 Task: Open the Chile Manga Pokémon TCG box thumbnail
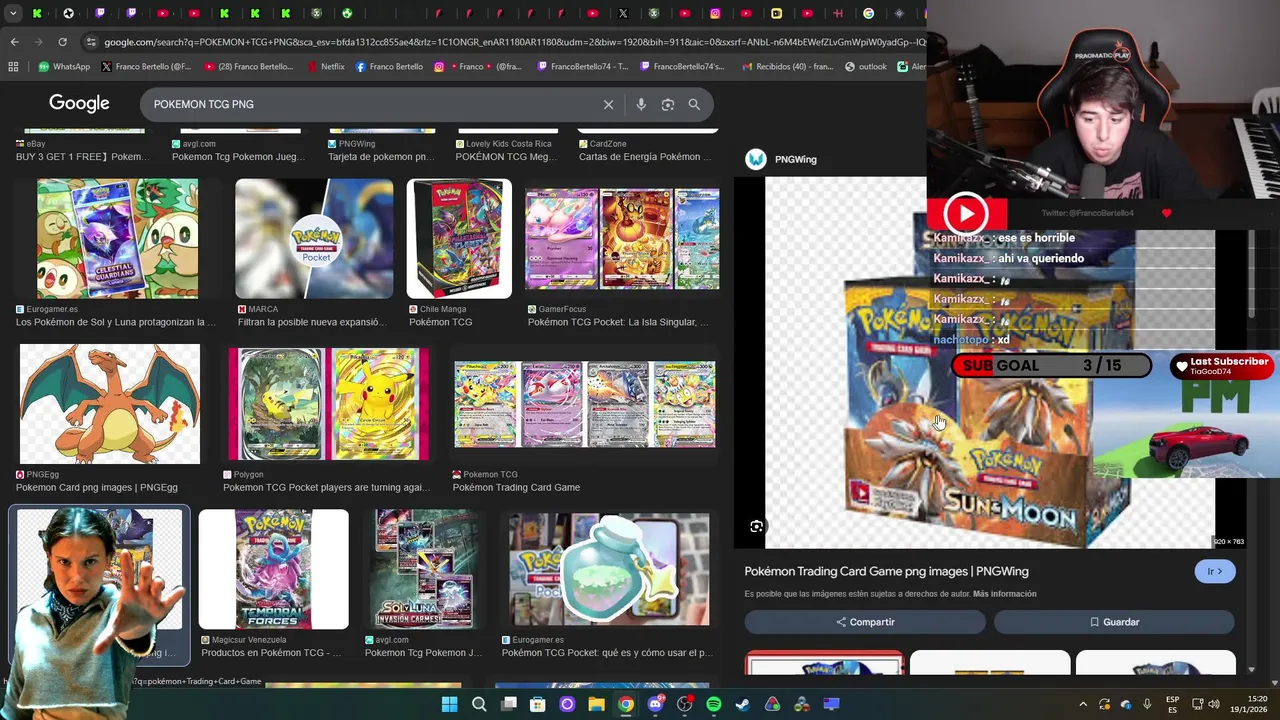[x=459, y=239]
